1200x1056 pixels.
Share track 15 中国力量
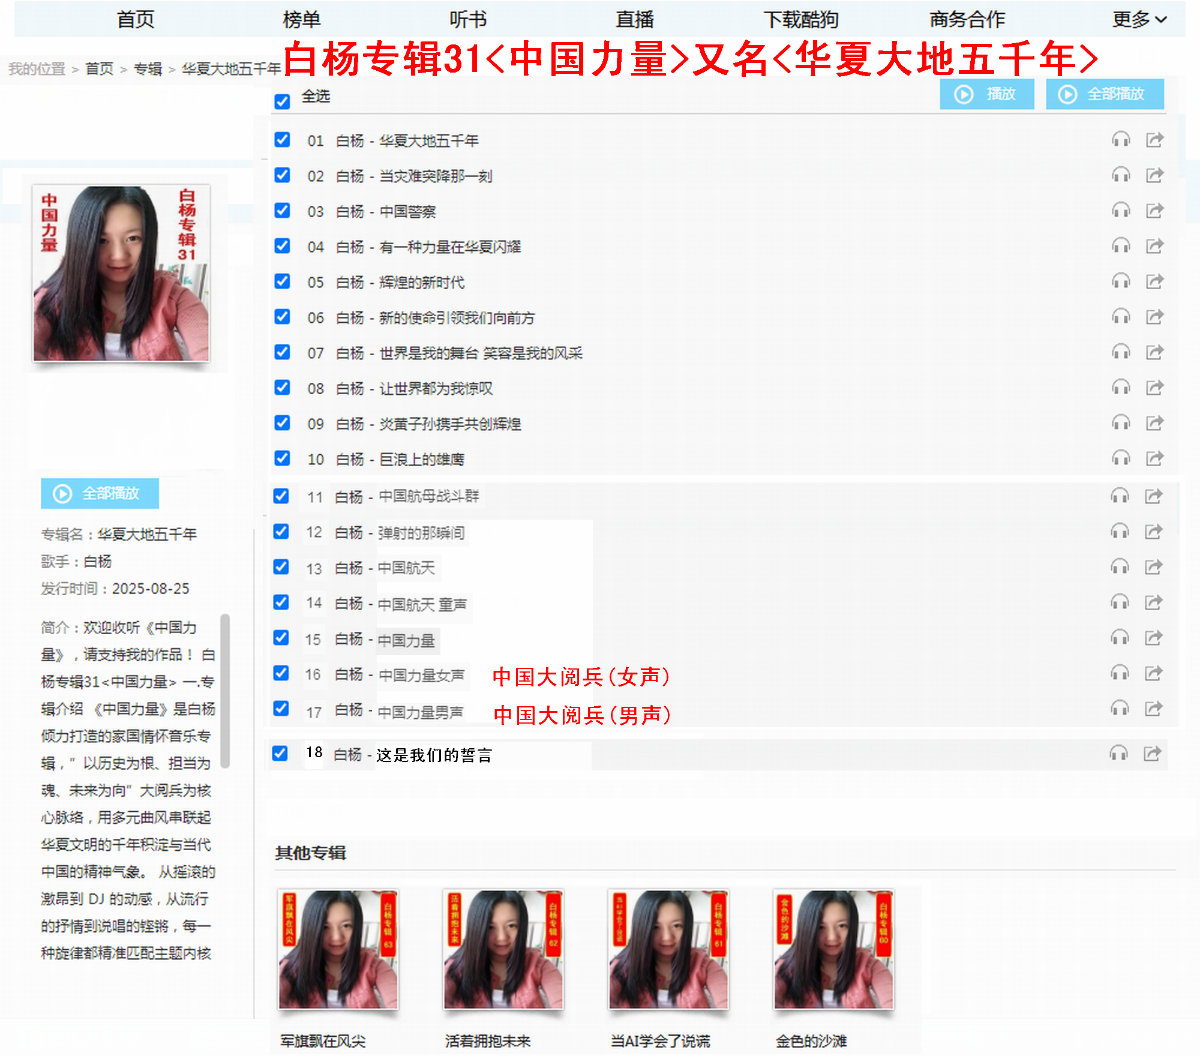coord(1154,638)
